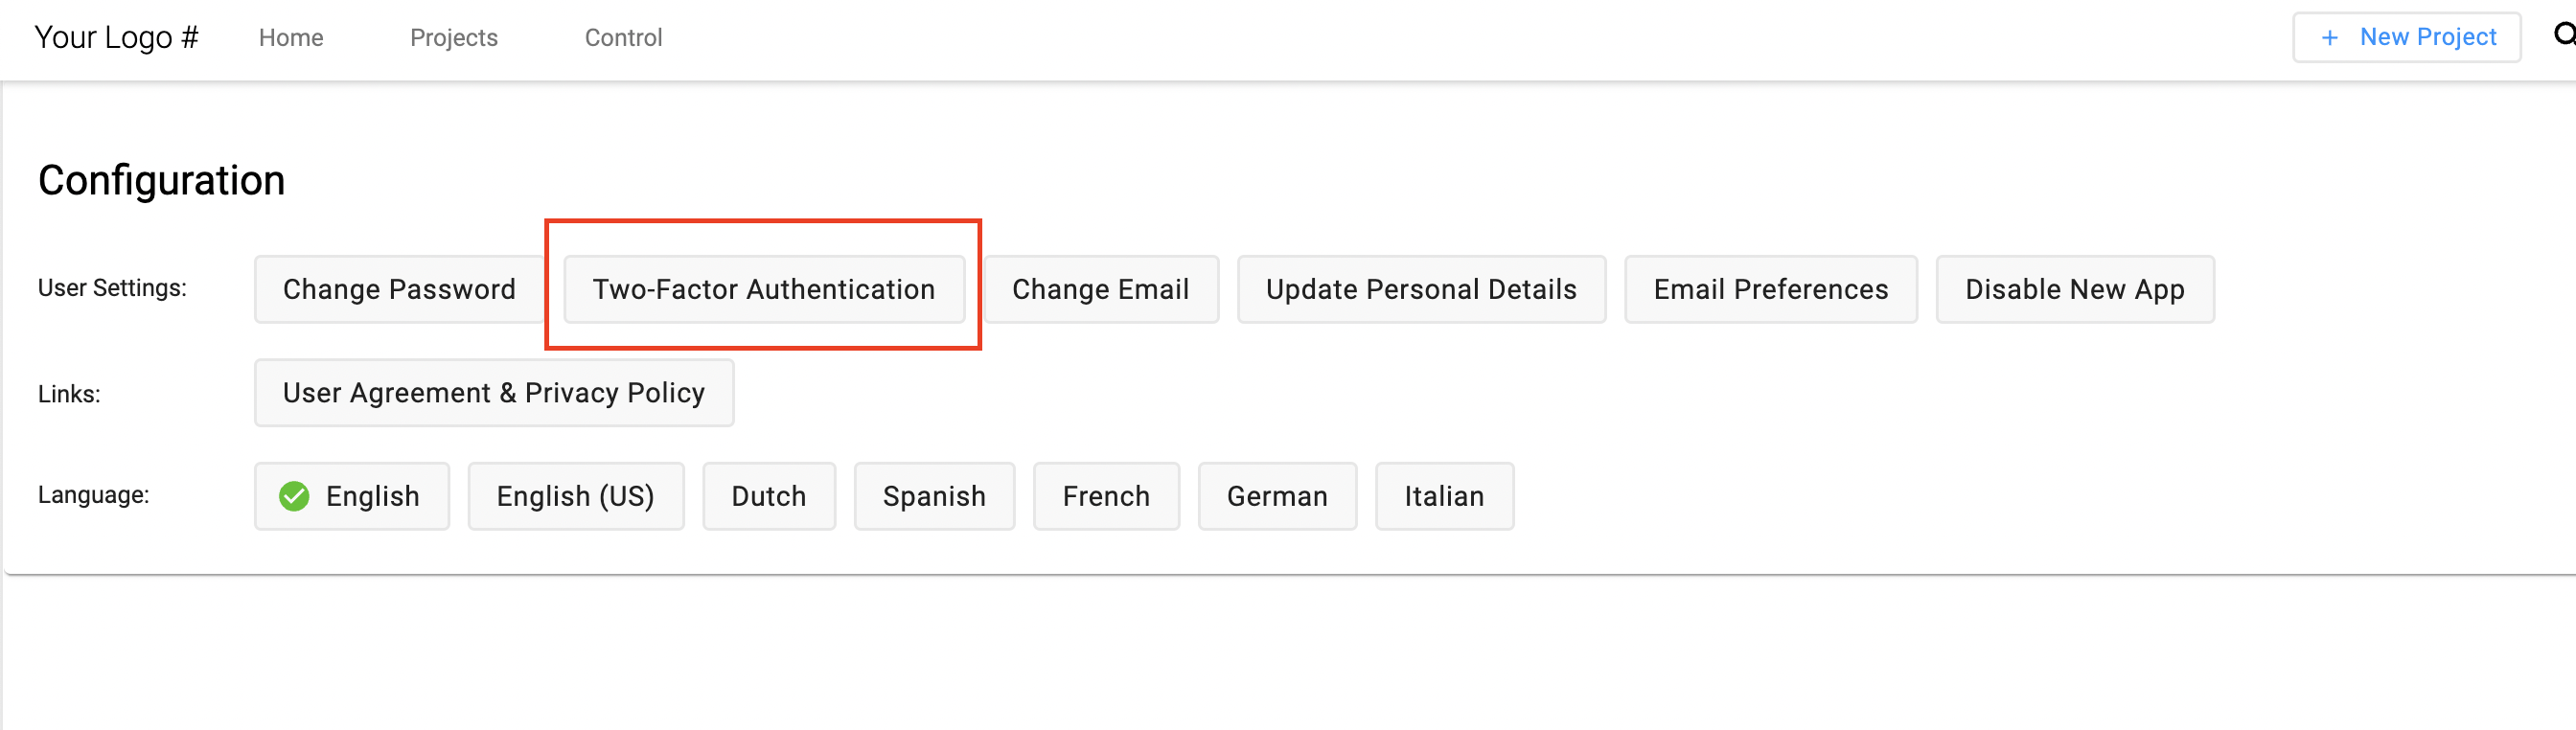Click the plus icon beside New Project
Image resolution: width=2576 pixels, height=730 pixels.
coord(2329,38)
